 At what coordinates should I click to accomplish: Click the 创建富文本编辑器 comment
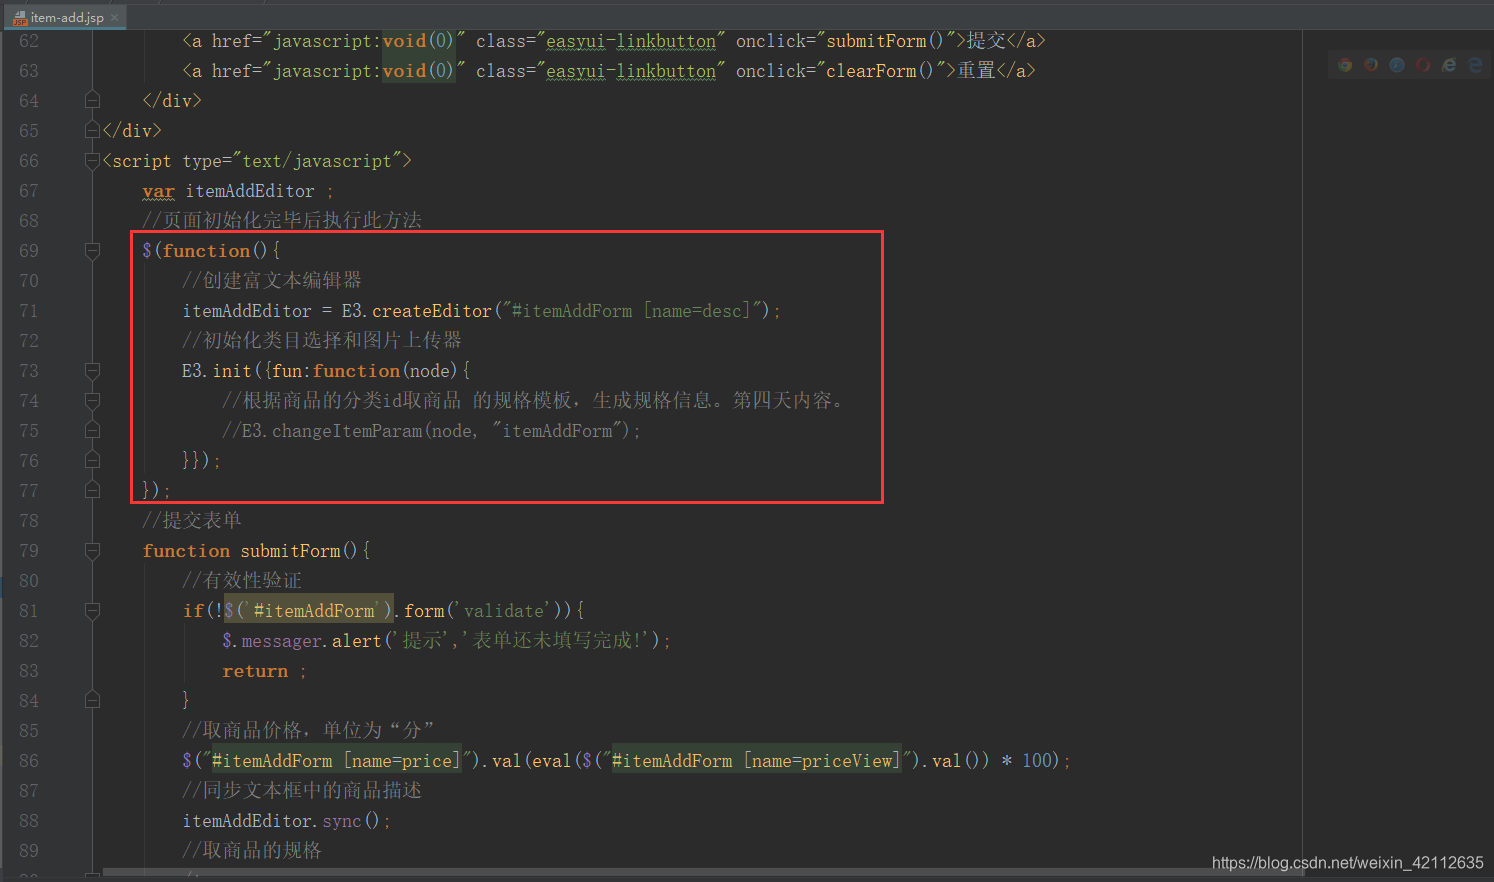272,280
